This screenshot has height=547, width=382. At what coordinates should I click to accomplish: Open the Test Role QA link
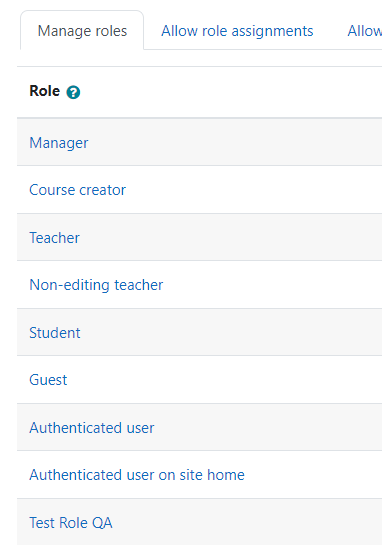71,523
